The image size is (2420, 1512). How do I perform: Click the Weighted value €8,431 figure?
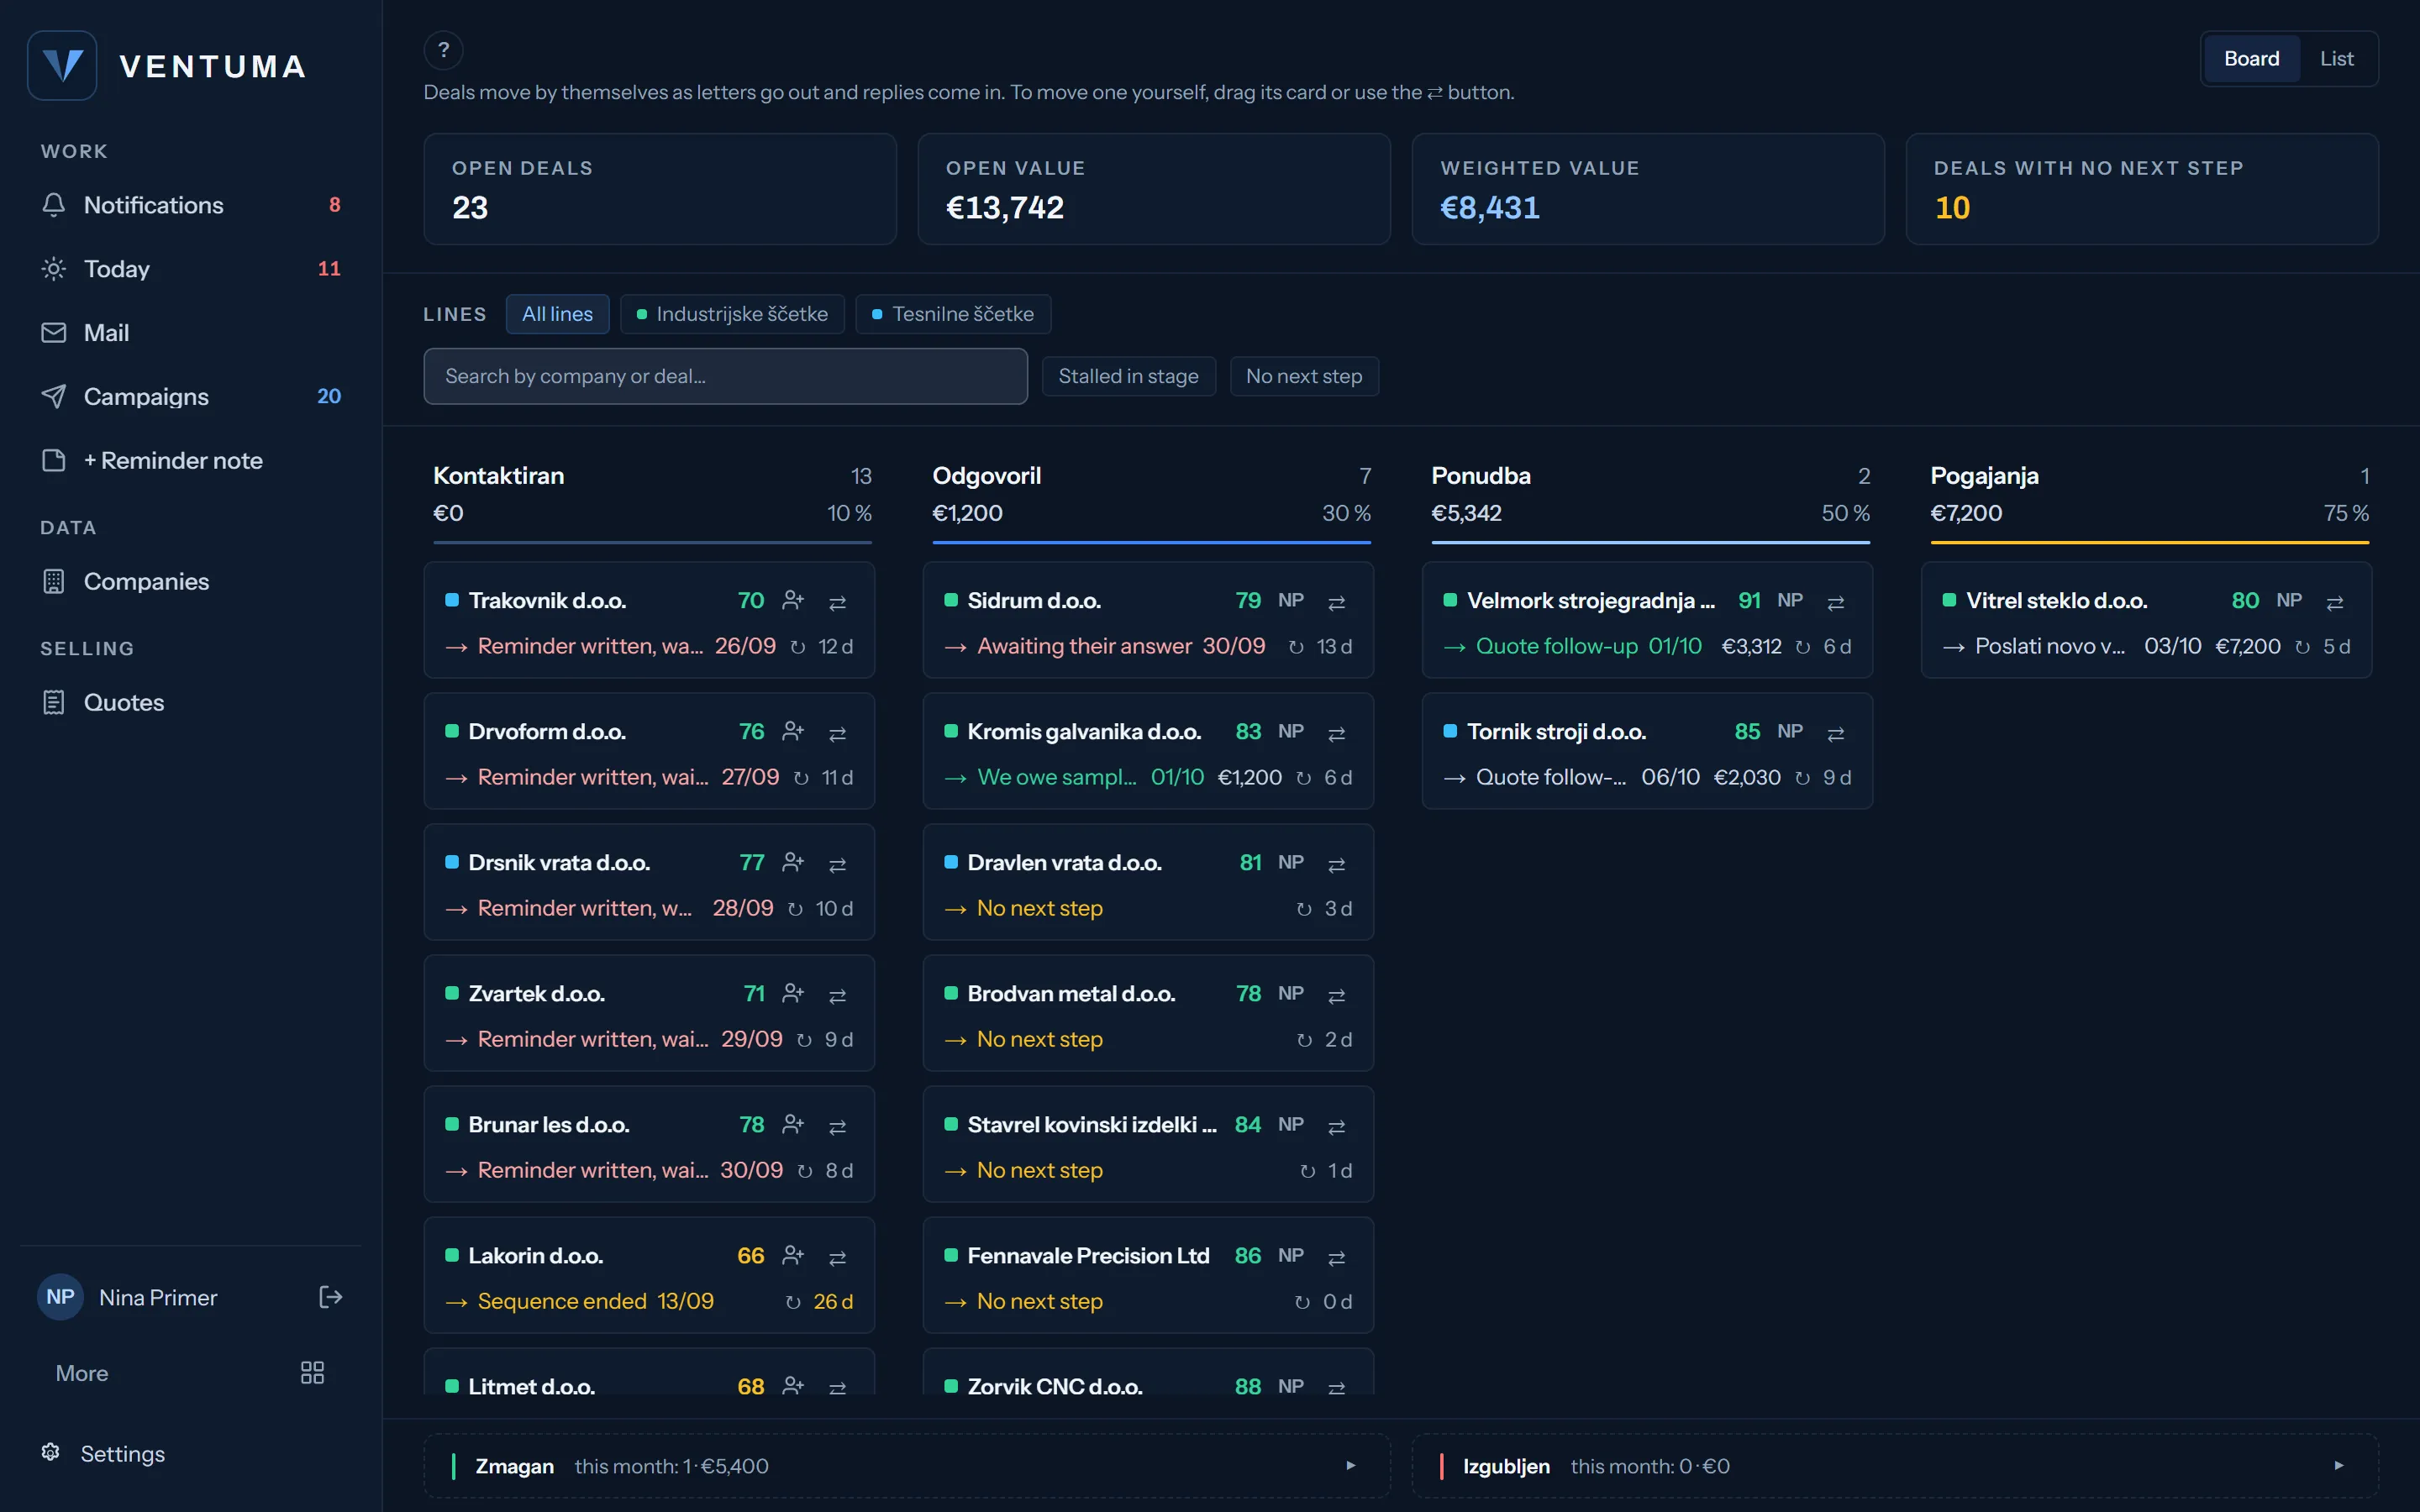1489,208
